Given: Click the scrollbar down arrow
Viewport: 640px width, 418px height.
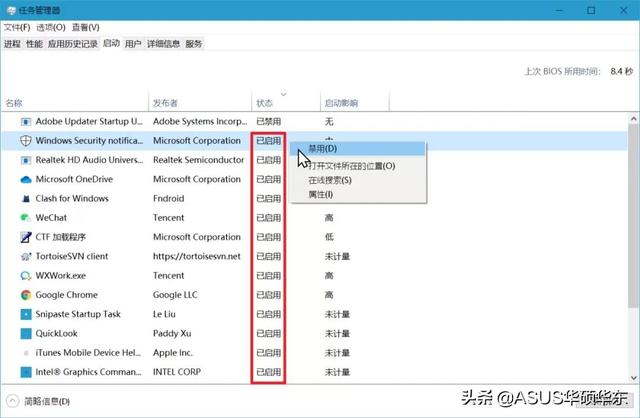Looking at the screenshot, I should pyautogui.click(x=633, y=378).
